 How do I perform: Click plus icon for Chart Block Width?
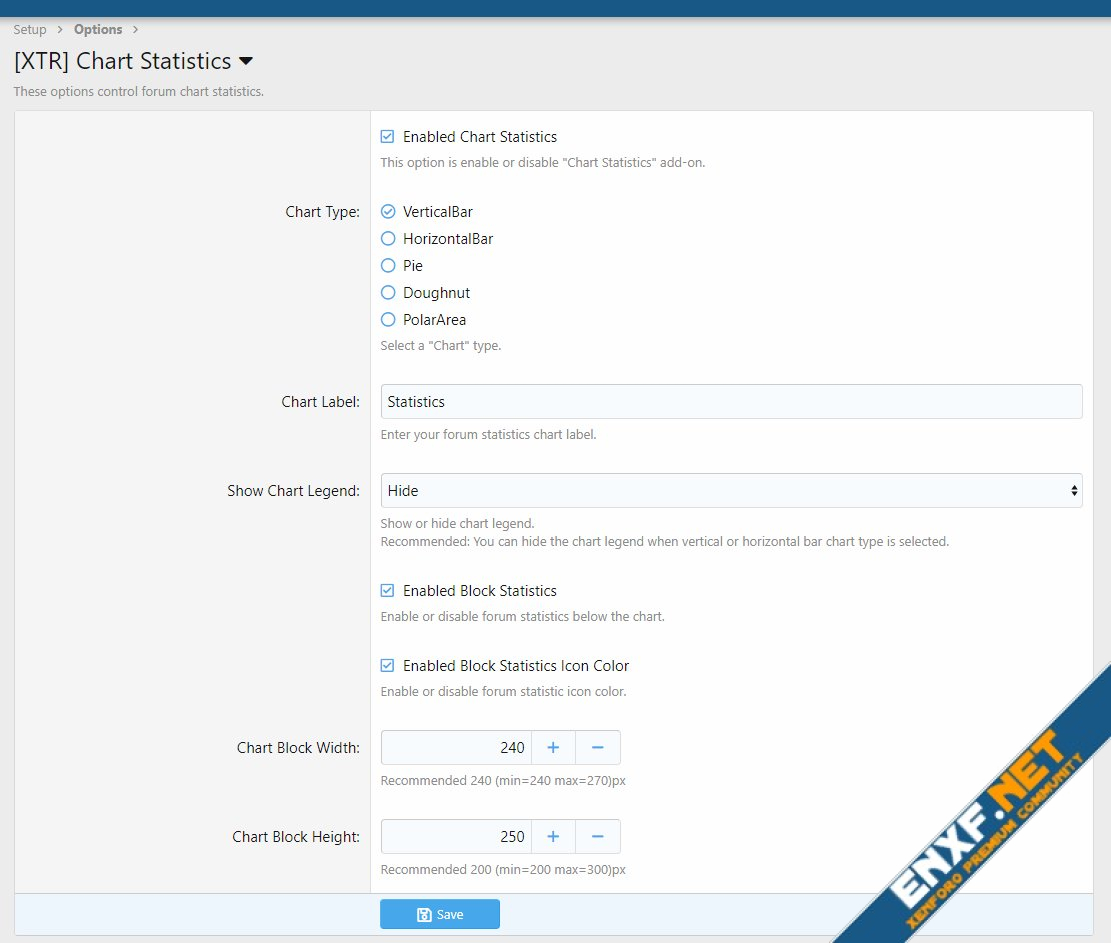point(553,748)
